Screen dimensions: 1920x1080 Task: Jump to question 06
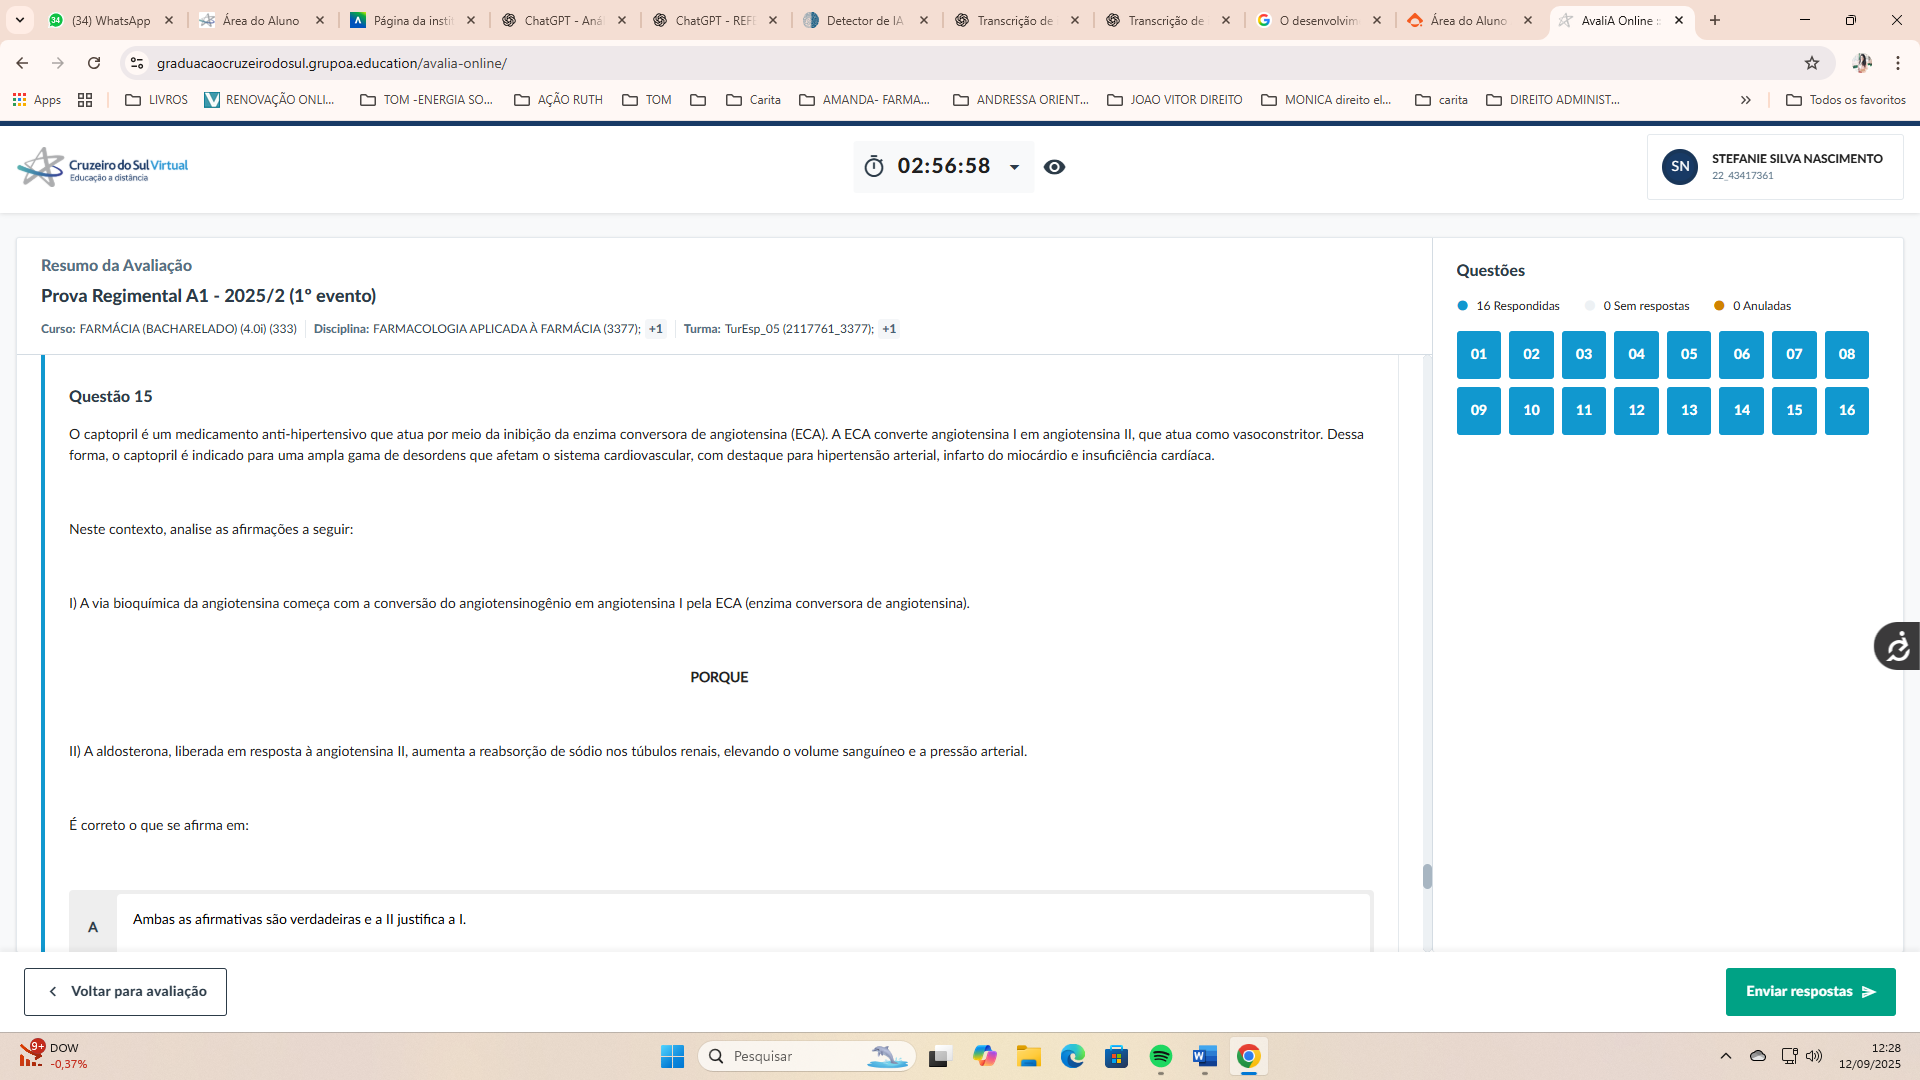[1741, 355]
